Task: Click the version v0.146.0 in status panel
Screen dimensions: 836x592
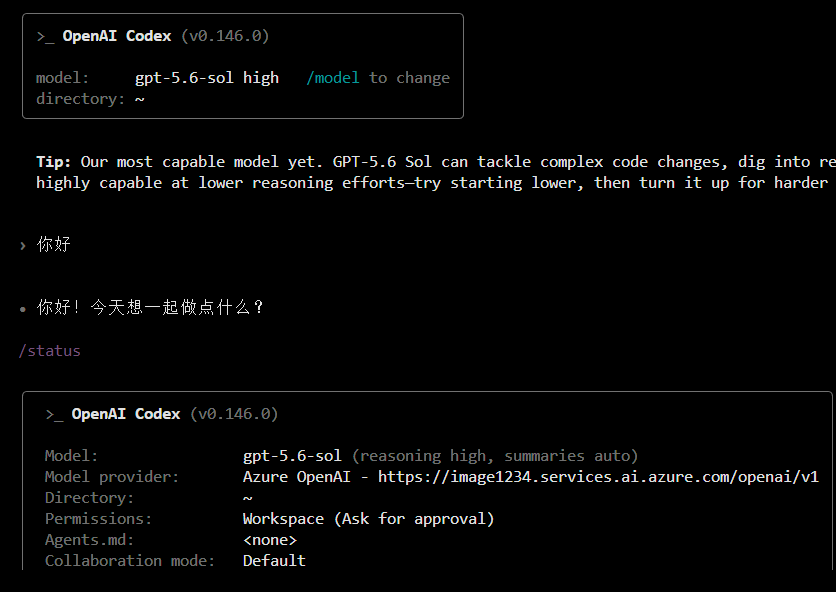Action: (234, 414)
